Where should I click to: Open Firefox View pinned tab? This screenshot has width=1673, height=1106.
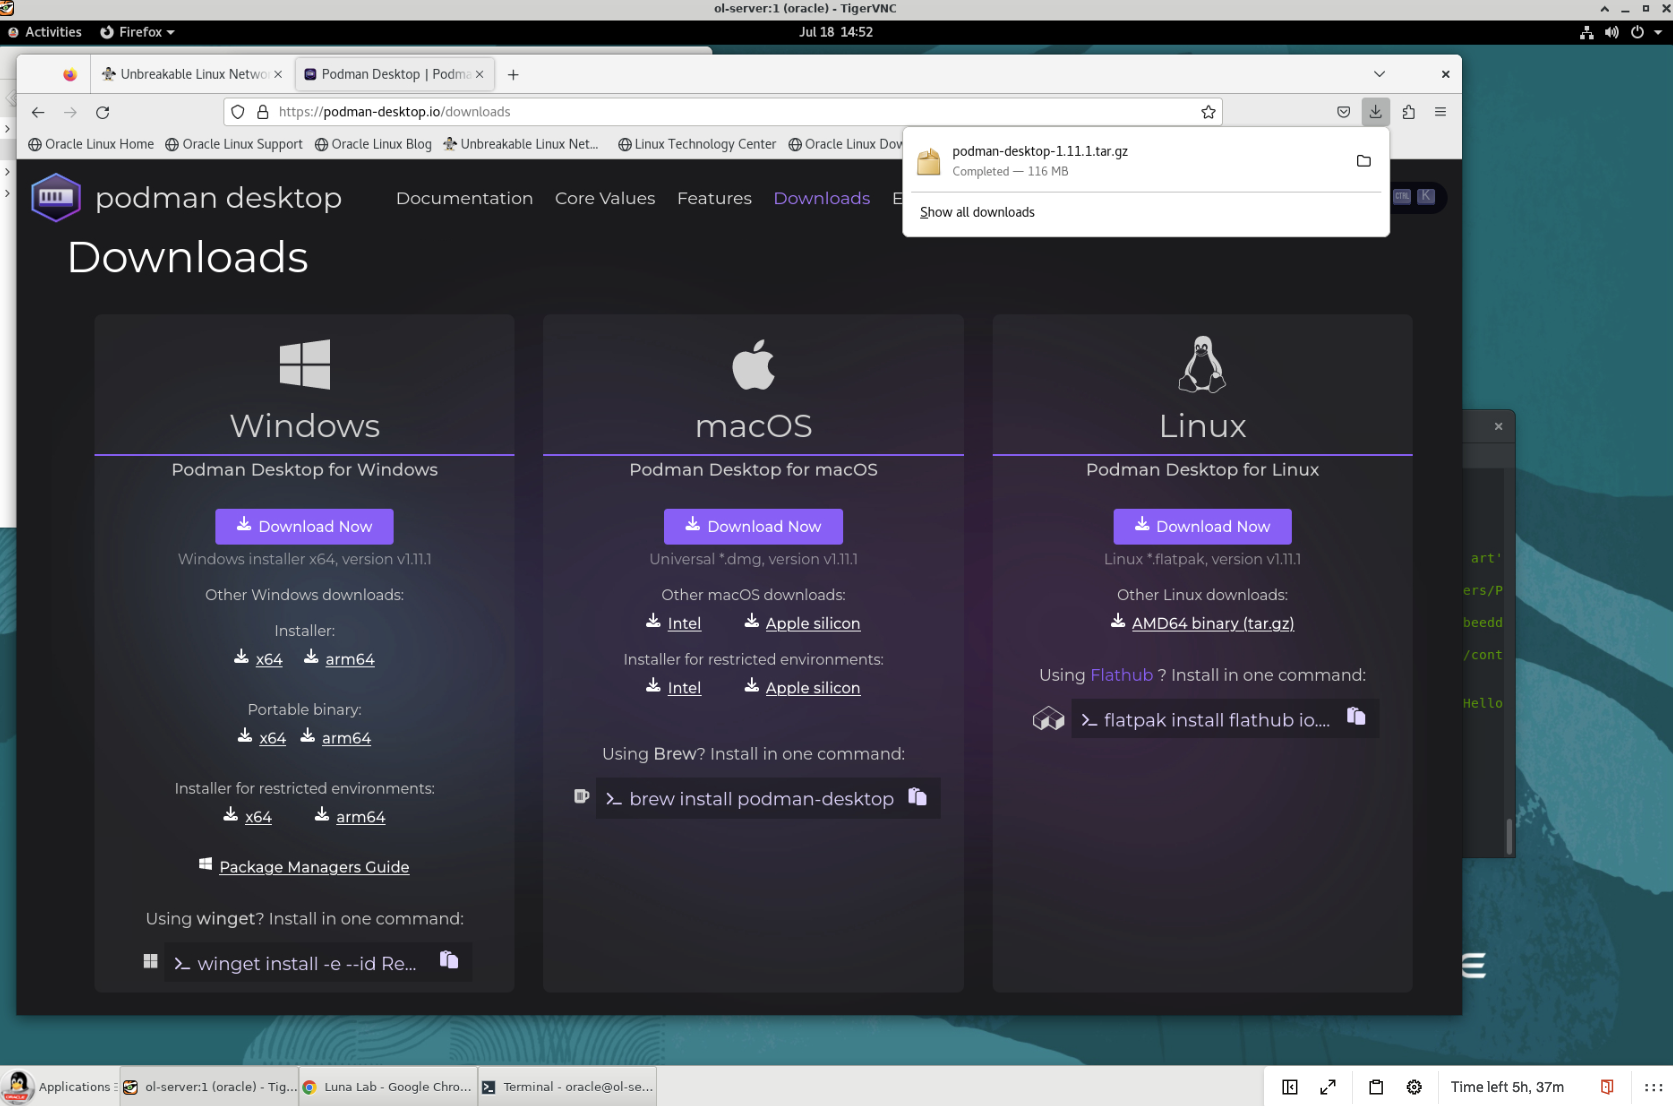click(69, 74)
